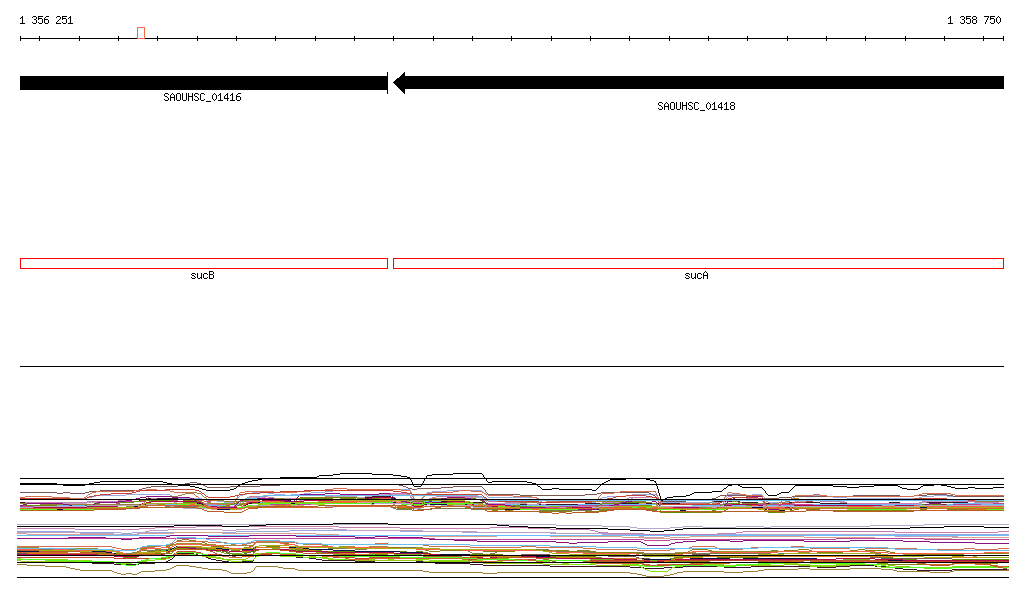Click the sucA red outlined feature
Image resolution: width=1024 pixels, height=611 pixels.
698,264
